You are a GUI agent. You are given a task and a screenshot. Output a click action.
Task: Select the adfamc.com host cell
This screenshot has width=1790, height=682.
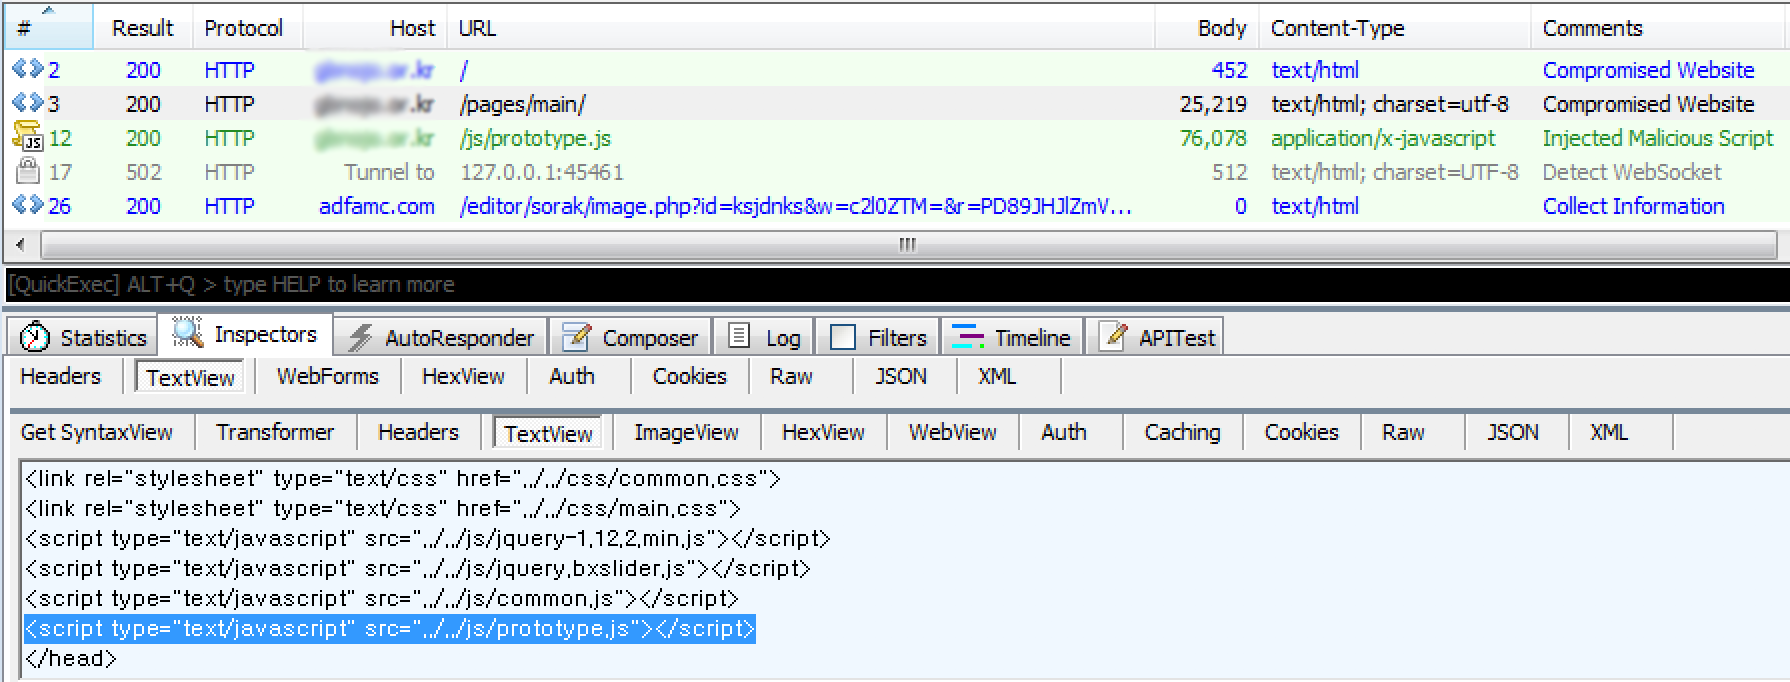377,206
